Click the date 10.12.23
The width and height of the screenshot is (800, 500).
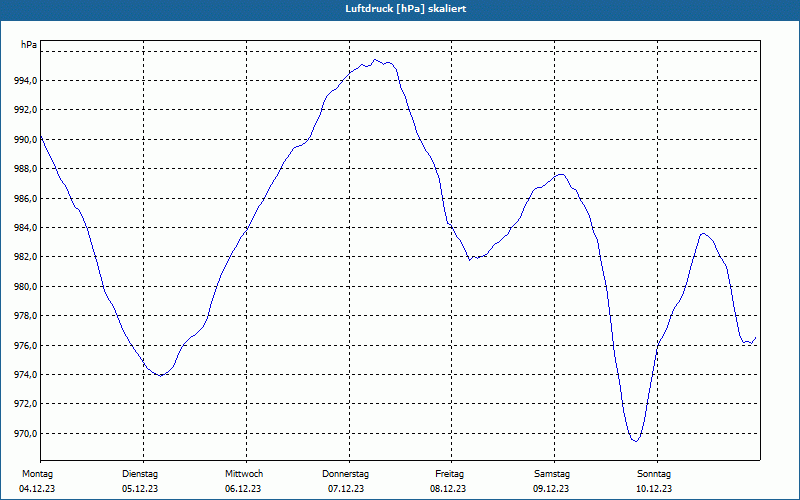click(x=654, y=489)
